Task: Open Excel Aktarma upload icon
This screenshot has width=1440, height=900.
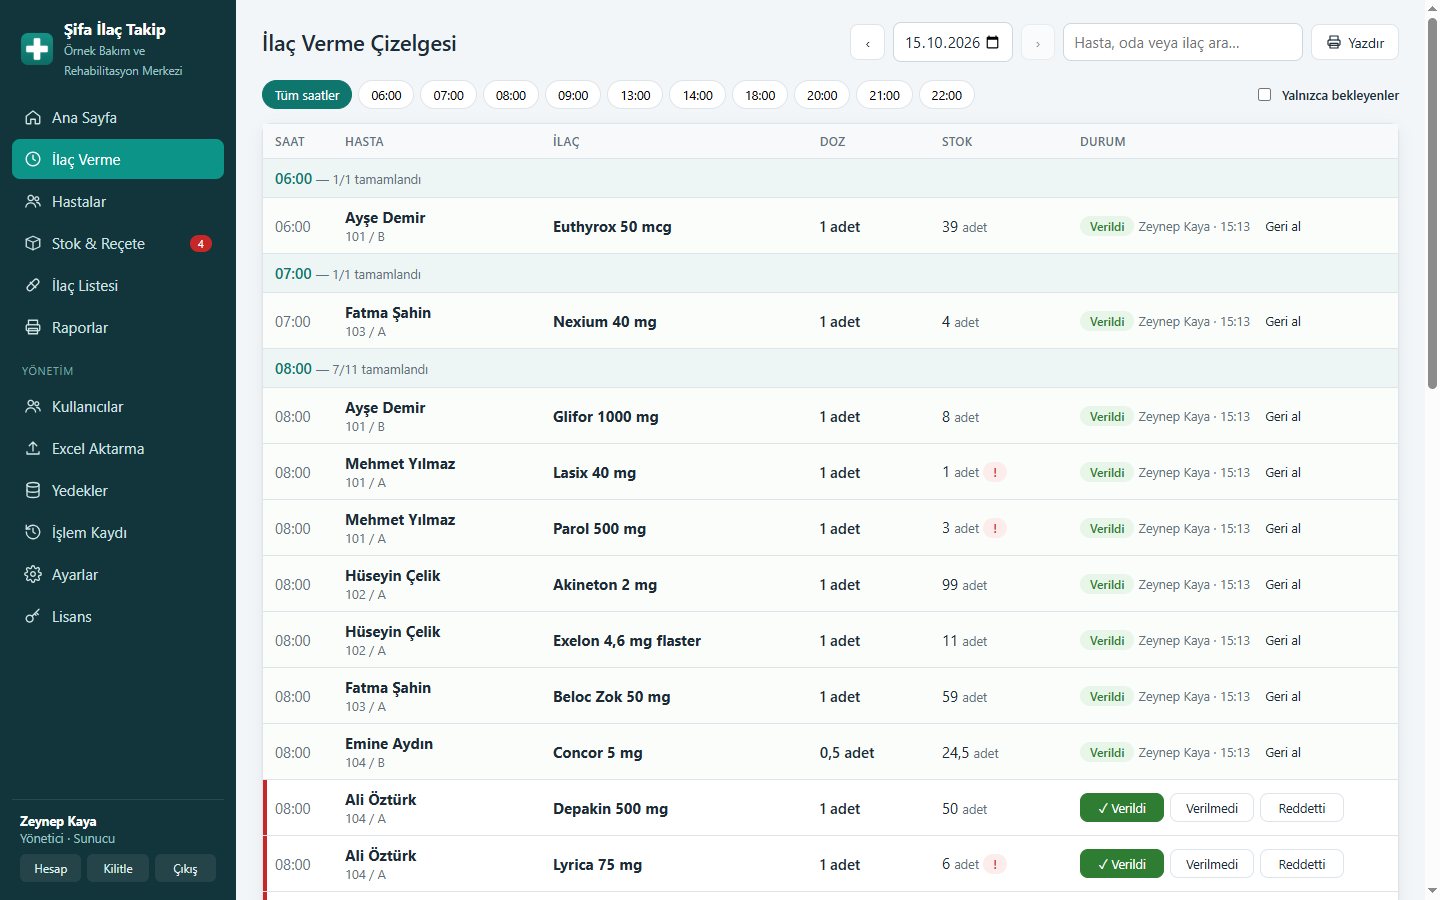Action: point(33,449)
